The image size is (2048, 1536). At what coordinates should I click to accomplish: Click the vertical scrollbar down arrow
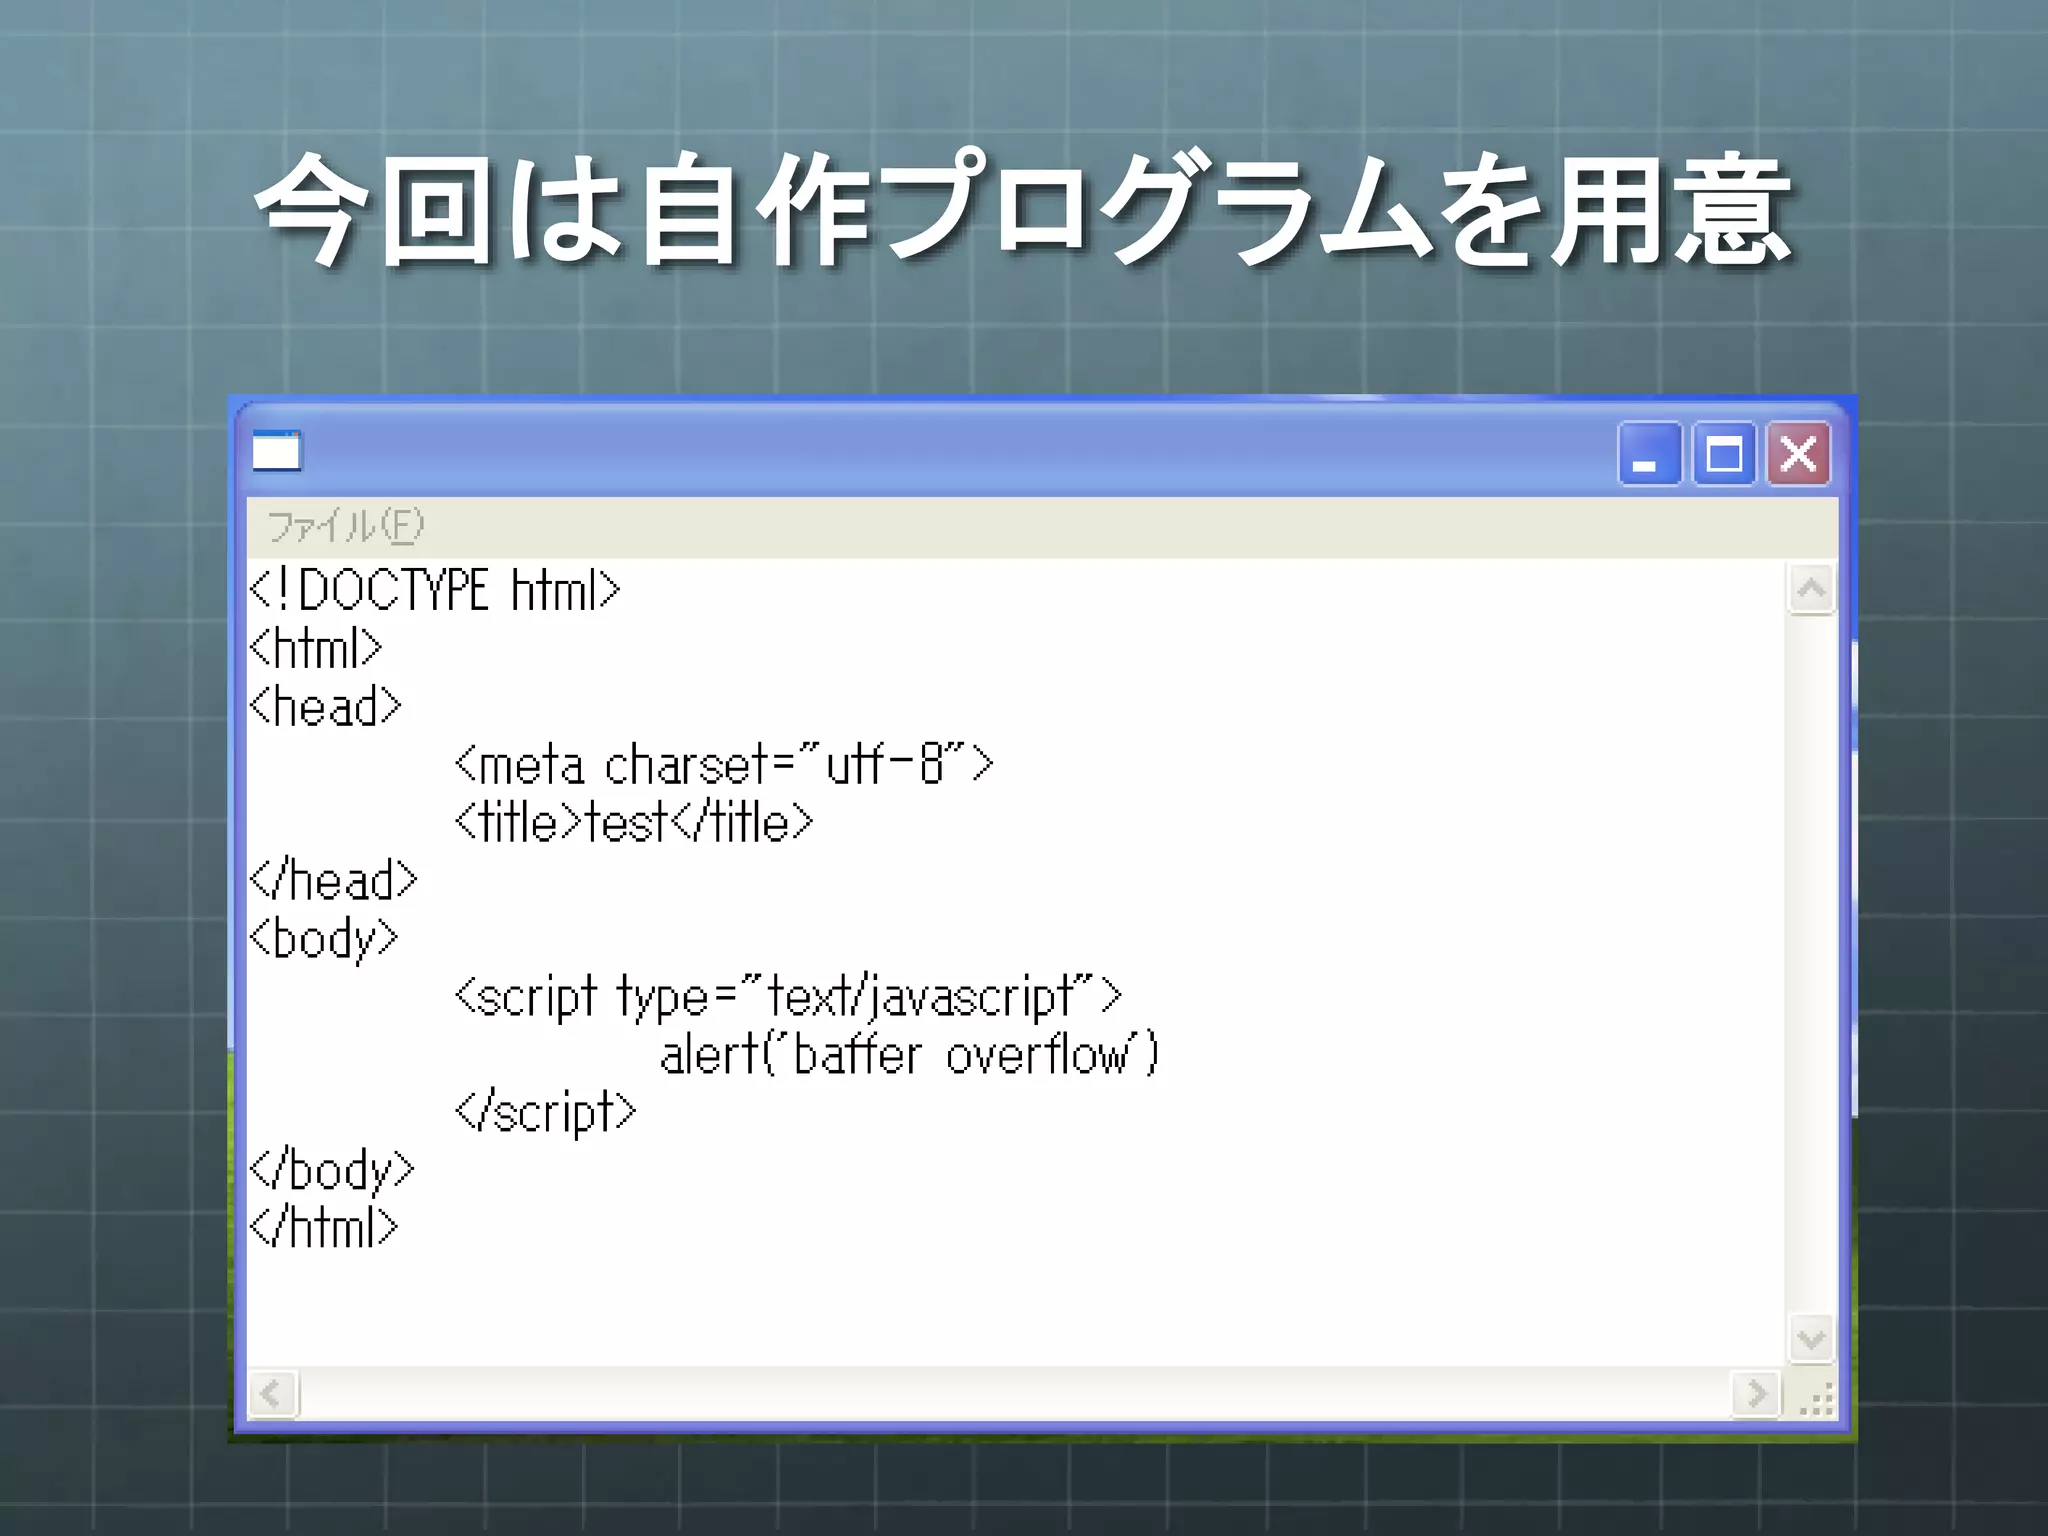[1811, 1338]
